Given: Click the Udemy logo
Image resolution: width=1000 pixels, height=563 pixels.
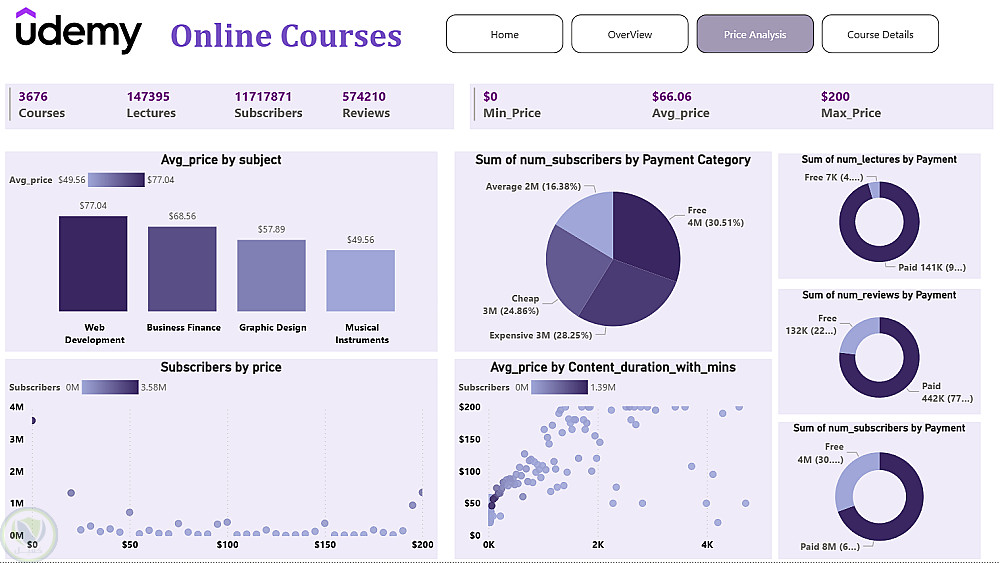Looking at the screenshot, I should point(78,31).
